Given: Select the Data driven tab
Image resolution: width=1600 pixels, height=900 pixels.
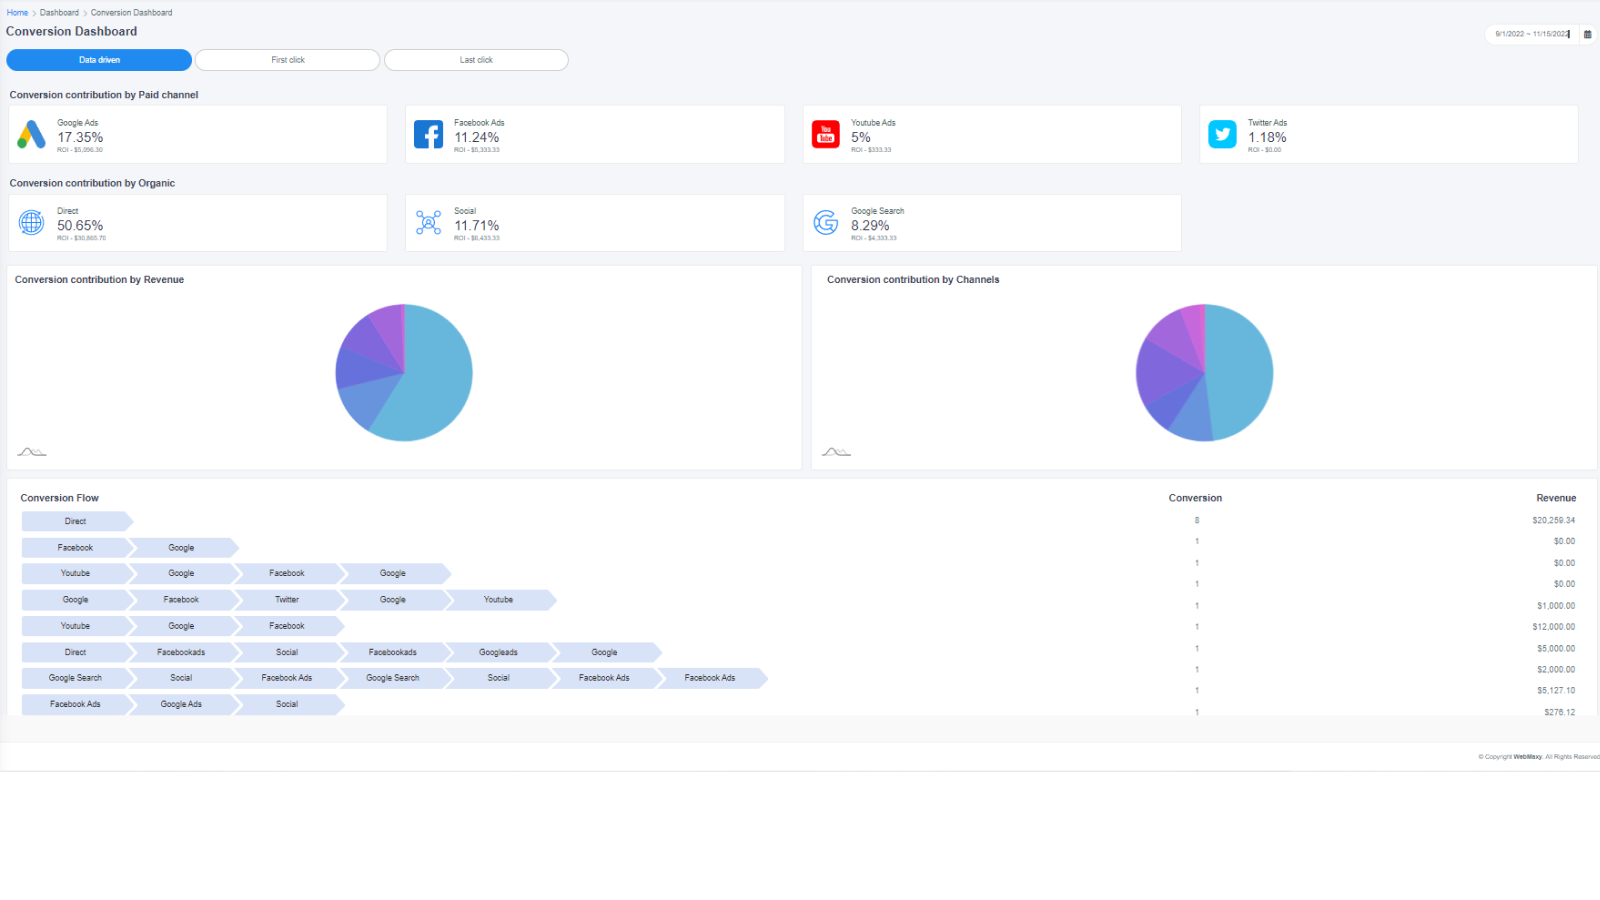Looking at the screenshot, I should tap(99, 60).
